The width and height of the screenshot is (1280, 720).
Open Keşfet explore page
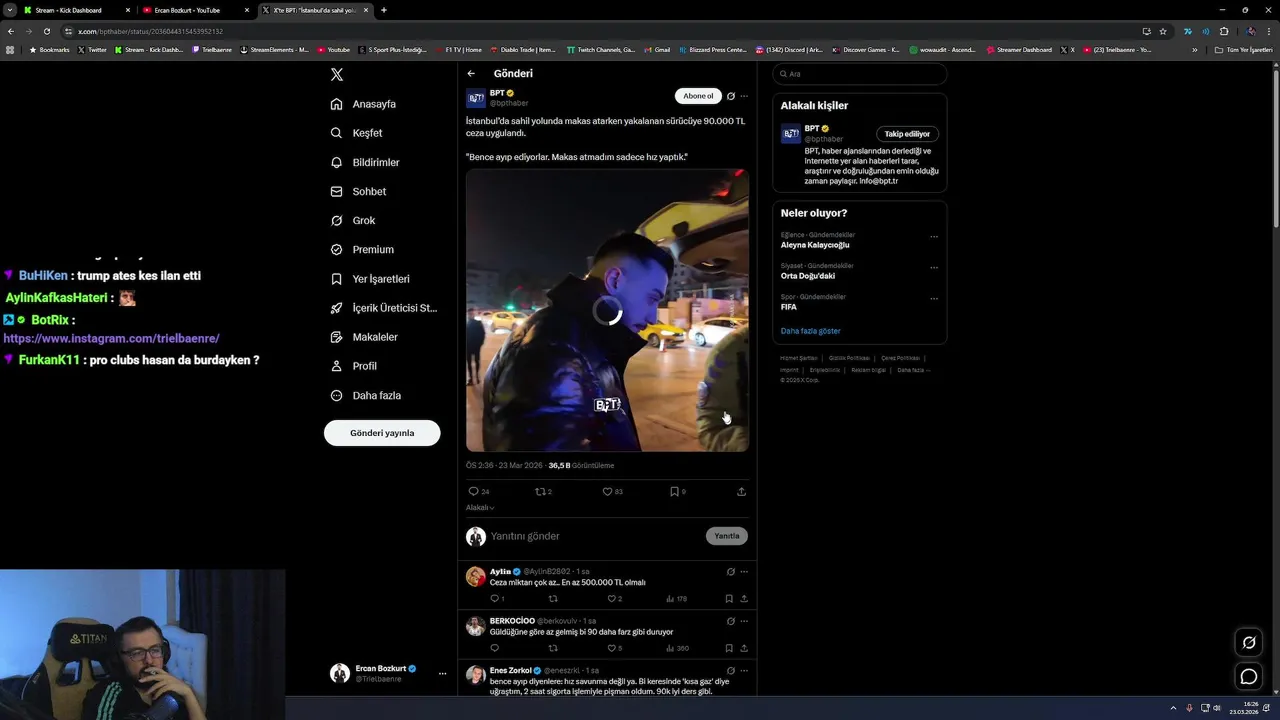click(356, 133)
